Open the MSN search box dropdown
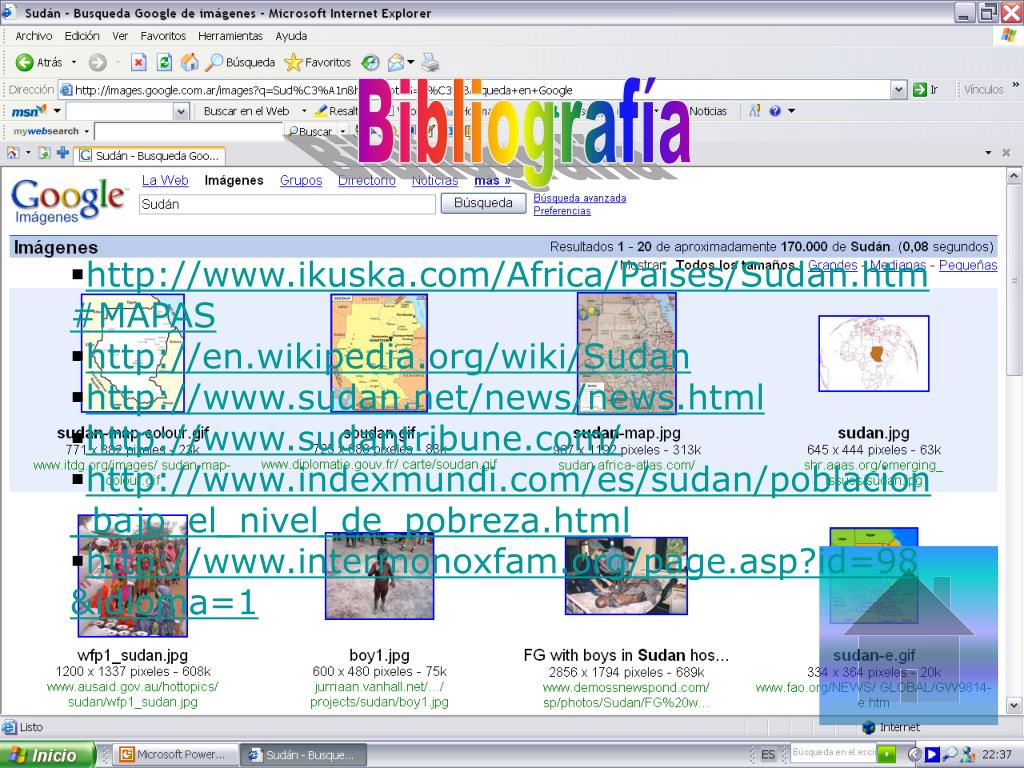The image size is (1024, 768). [182, 112]
